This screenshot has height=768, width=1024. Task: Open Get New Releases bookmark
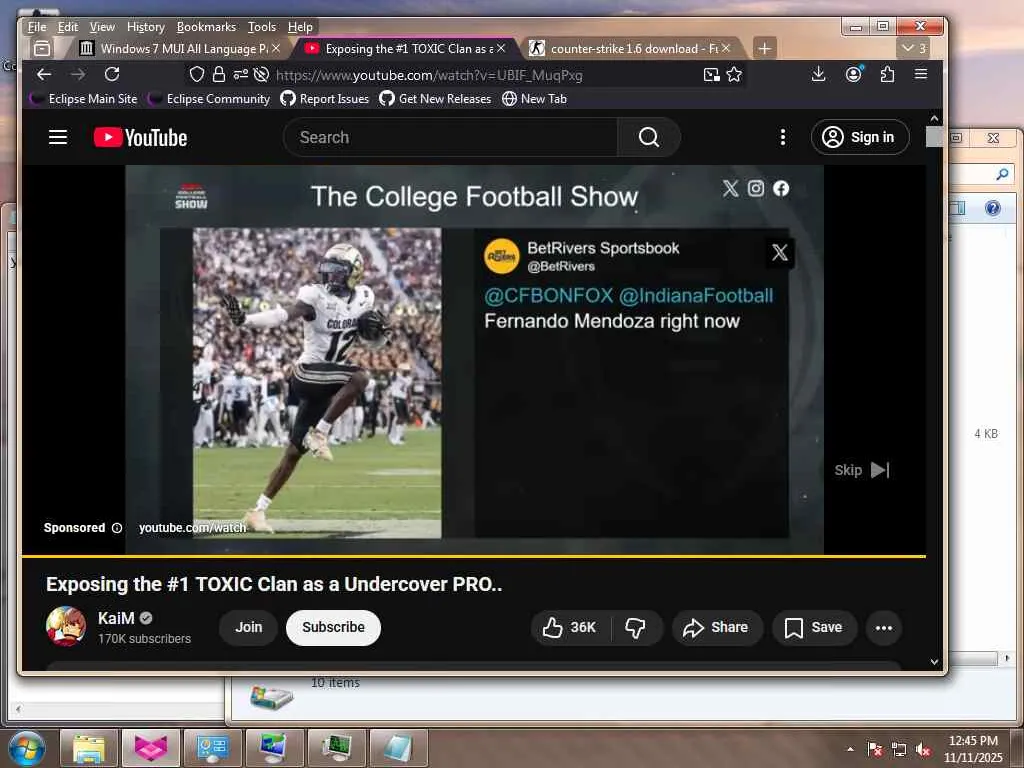[x=436, y=99]
